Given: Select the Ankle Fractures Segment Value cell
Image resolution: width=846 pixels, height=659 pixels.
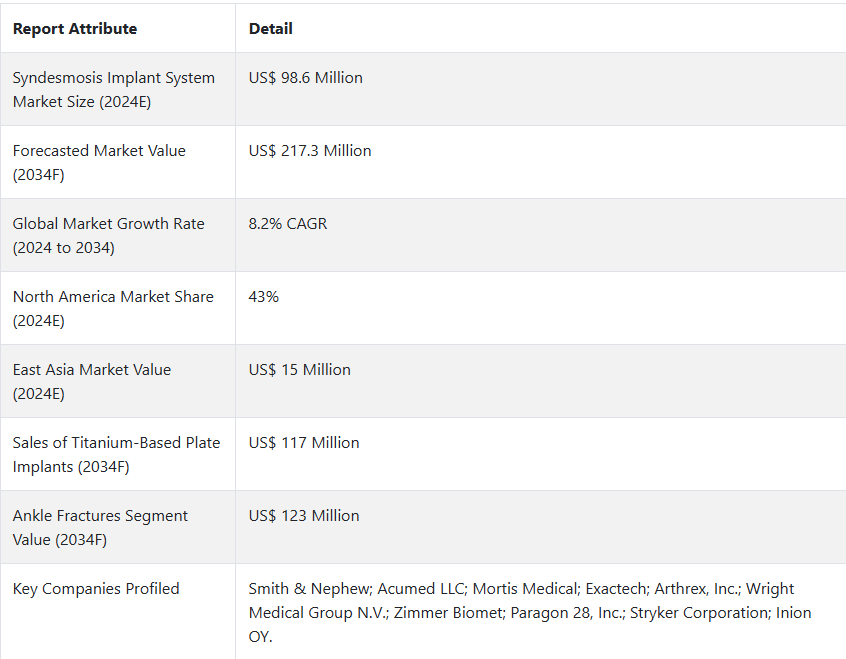Looking at the screenshot, I should [x=118, y=527].
